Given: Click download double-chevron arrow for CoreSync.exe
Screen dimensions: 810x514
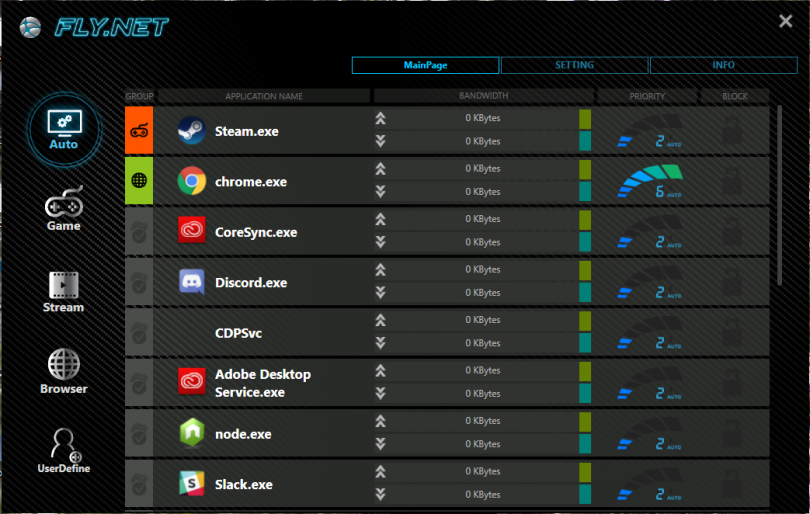Looking at the screenshot, I should point(380,243).
